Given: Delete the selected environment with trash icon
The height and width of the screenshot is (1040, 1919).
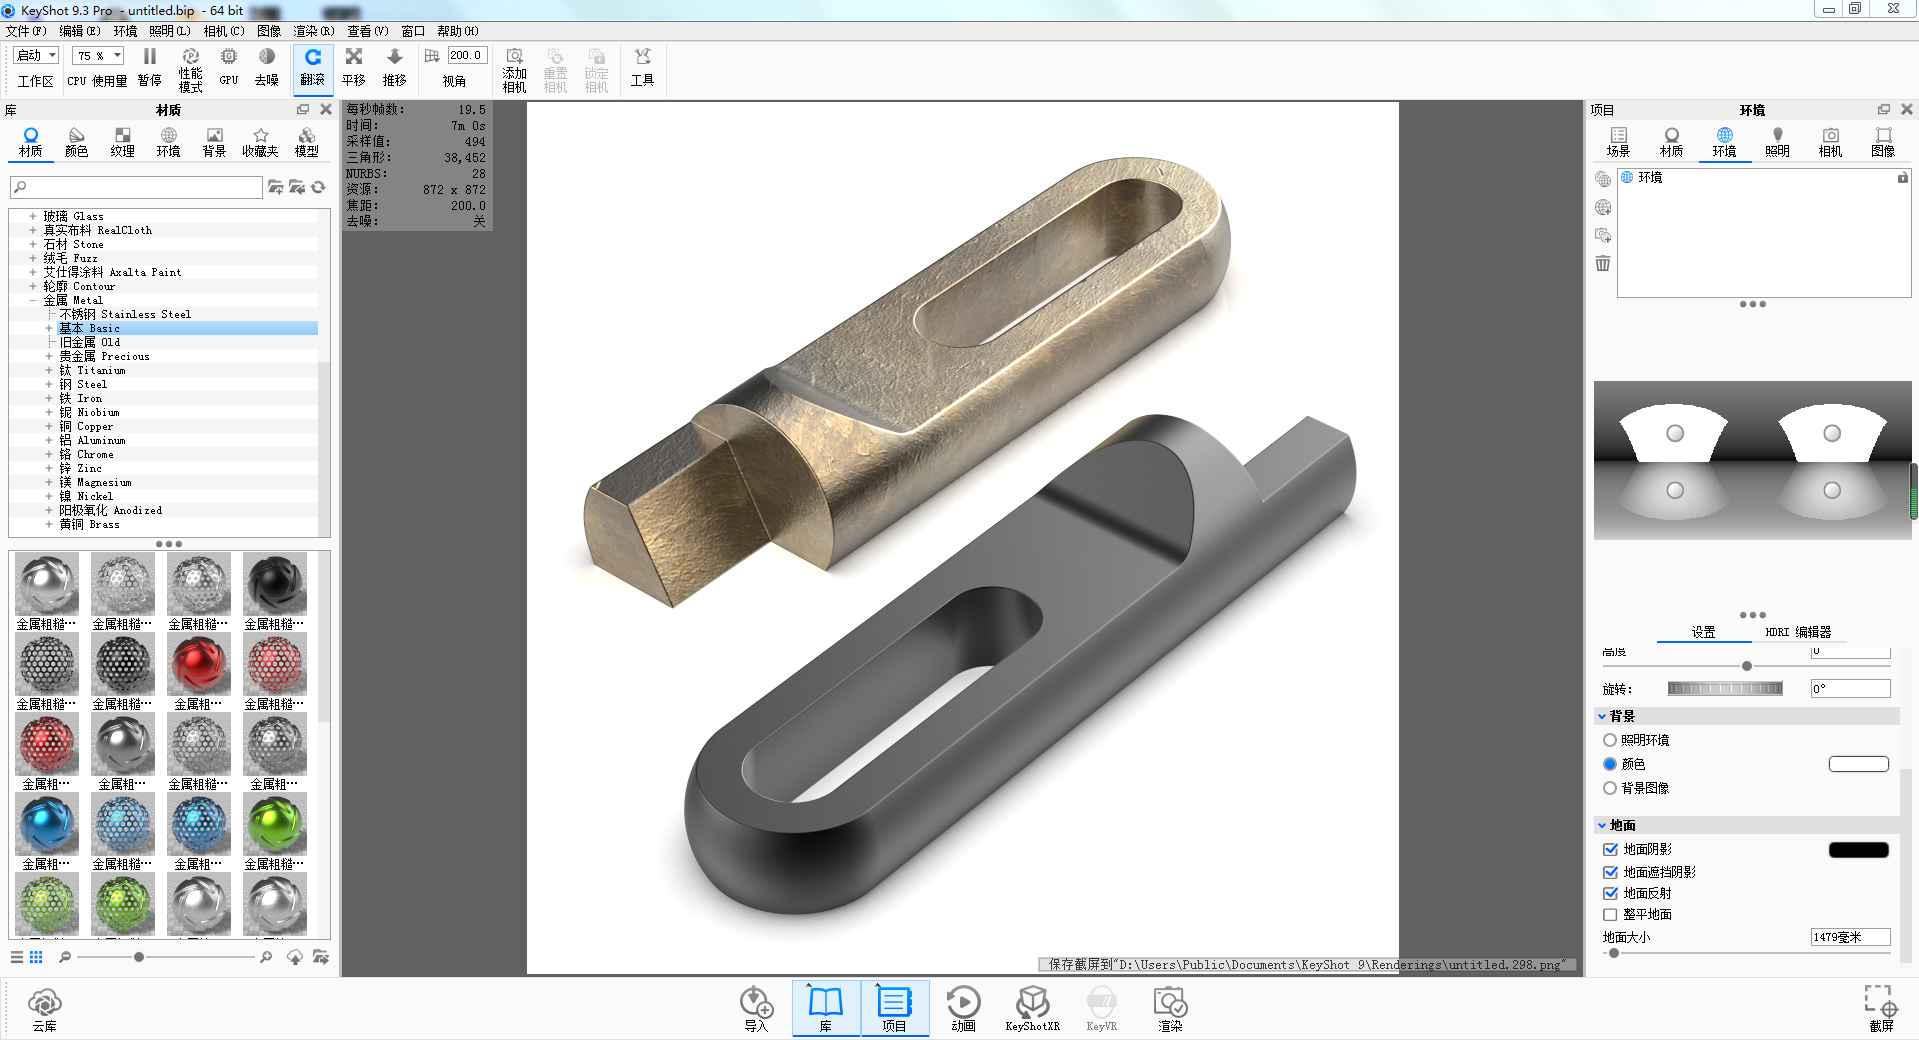Looking at the screenshot, I should coord(1603,264).
